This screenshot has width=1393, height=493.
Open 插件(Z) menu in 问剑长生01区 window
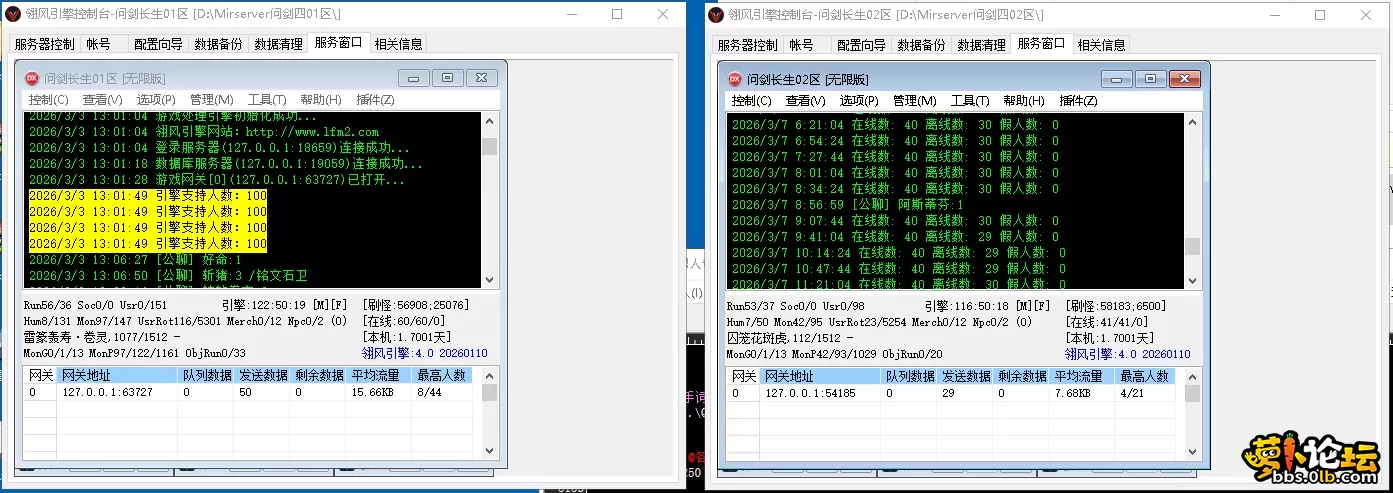375,100
